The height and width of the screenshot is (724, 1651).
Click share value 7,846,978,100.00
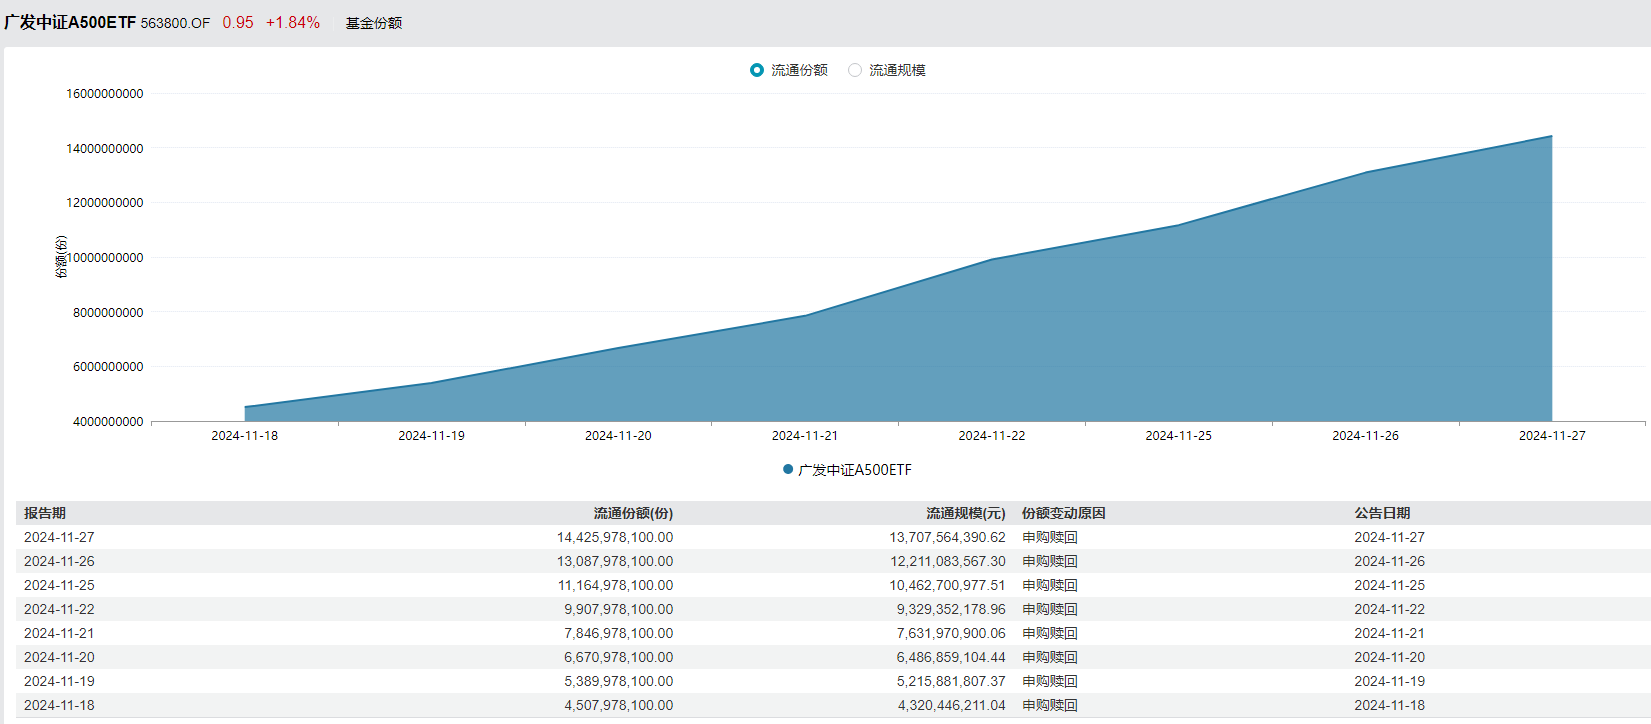[x=619, y=633]
